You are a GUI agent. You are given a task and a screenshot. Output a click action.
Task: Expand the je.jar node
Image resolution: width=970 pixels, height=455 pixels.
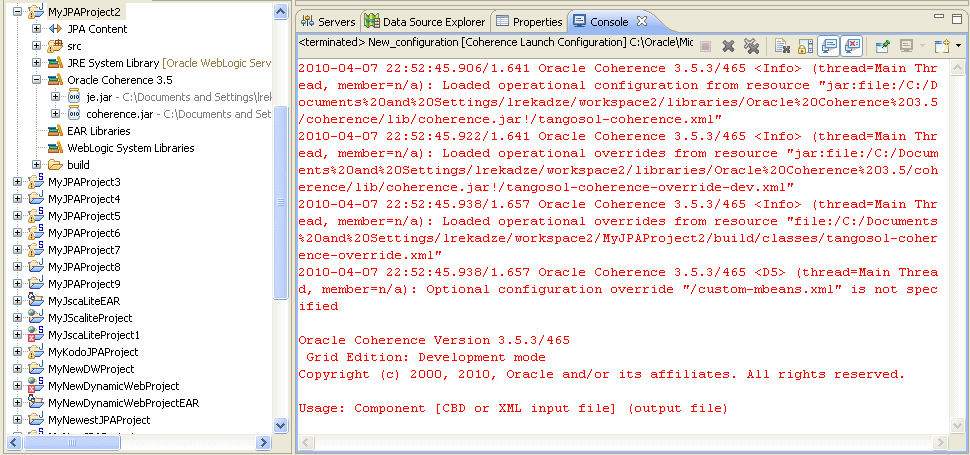click(56, 97)
